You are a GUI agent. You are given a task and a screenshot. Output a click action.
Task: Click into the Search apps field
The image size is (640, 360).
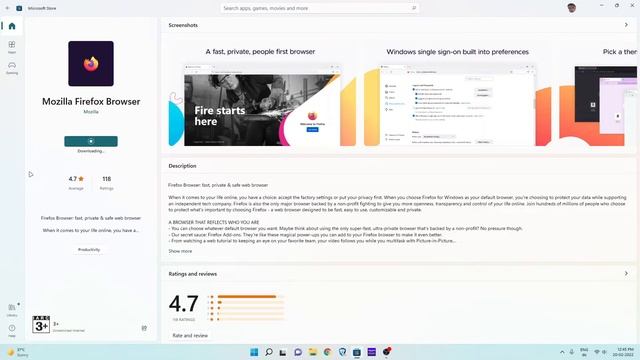pyautogui.click(x=319, y=8)
